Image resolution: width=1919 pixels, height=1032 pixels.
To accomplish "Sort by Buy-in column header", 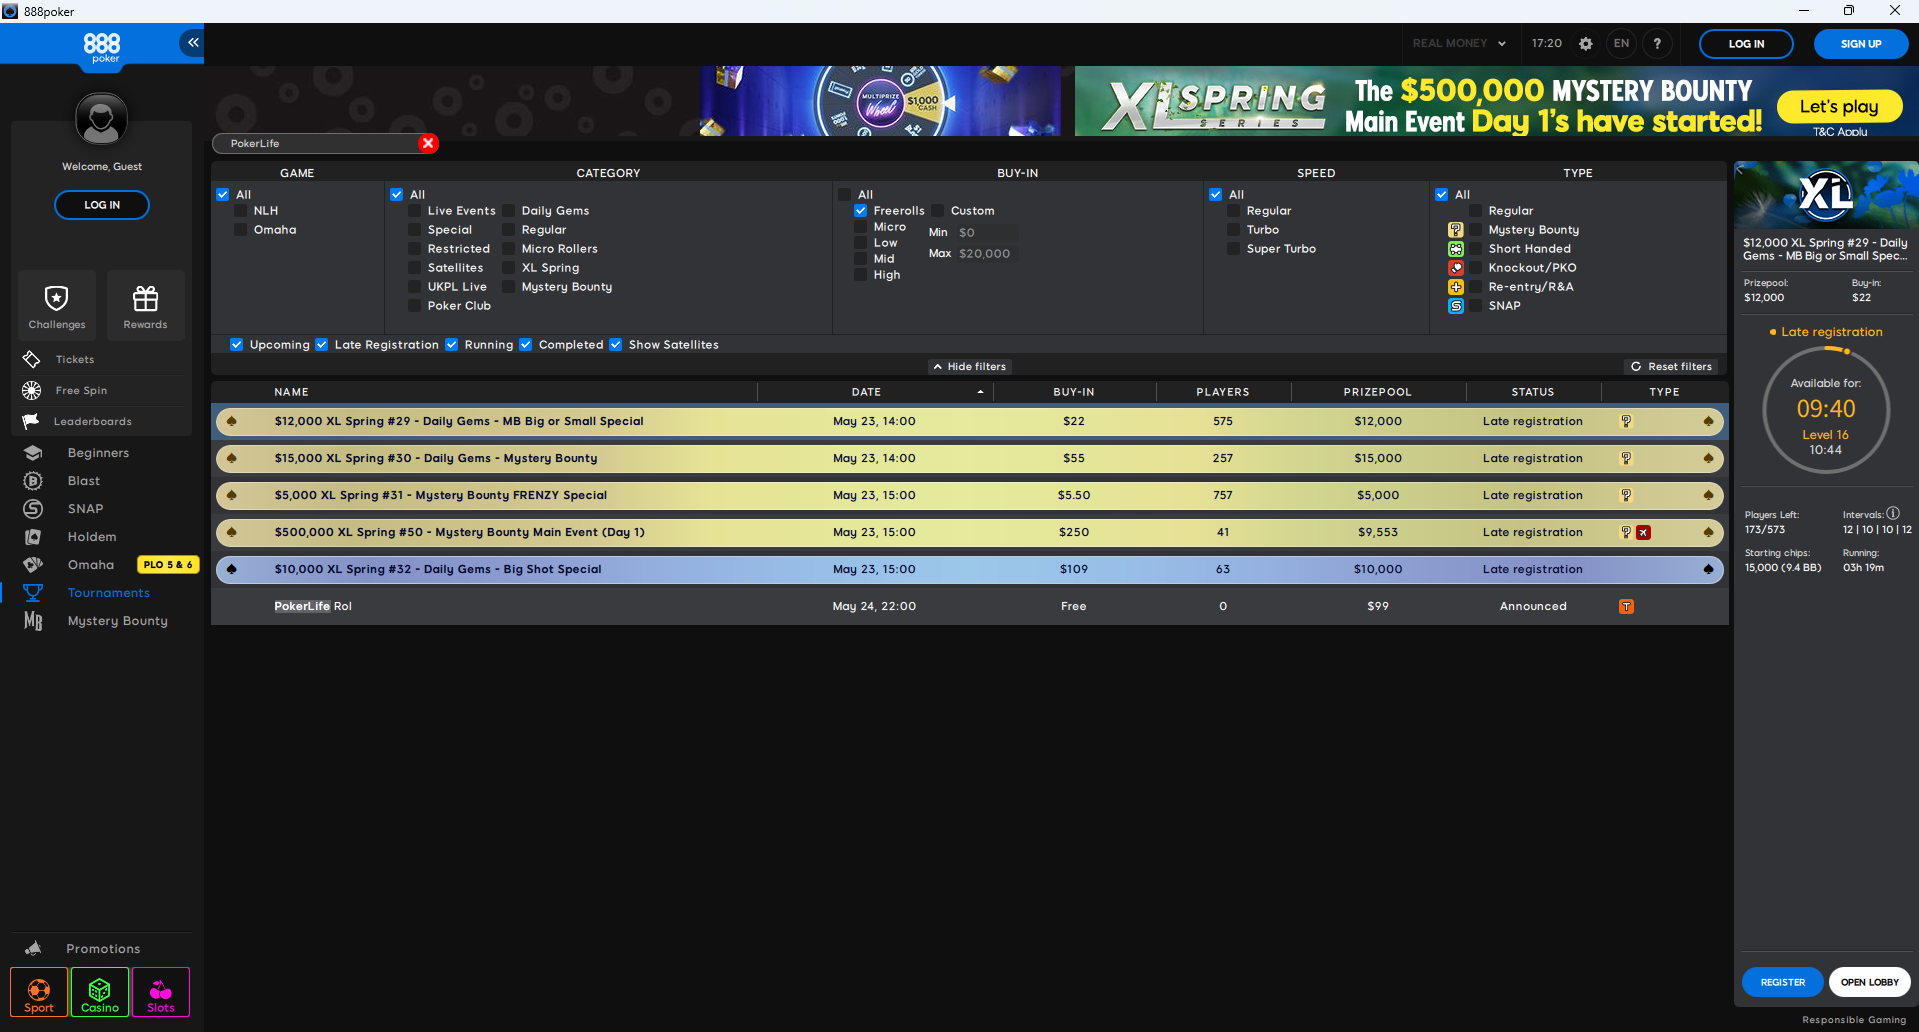I will tap(1073, 392).
